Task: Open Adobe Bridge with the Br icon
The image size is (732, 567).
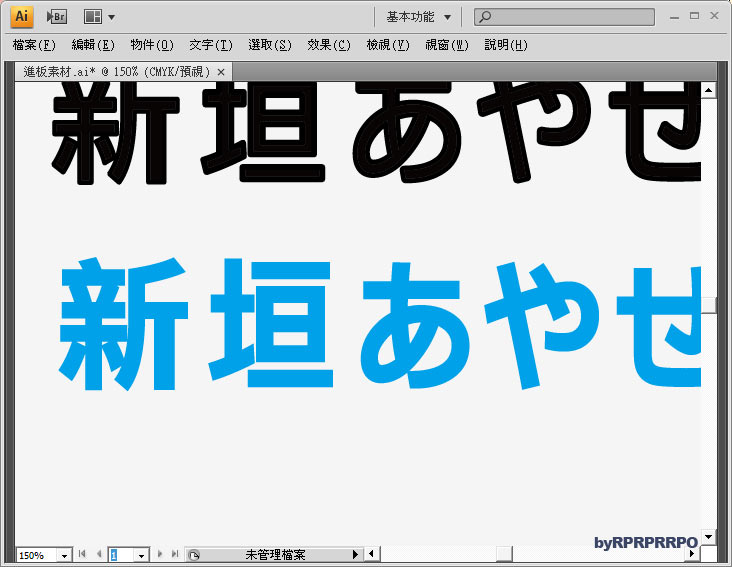Action: 56,17
